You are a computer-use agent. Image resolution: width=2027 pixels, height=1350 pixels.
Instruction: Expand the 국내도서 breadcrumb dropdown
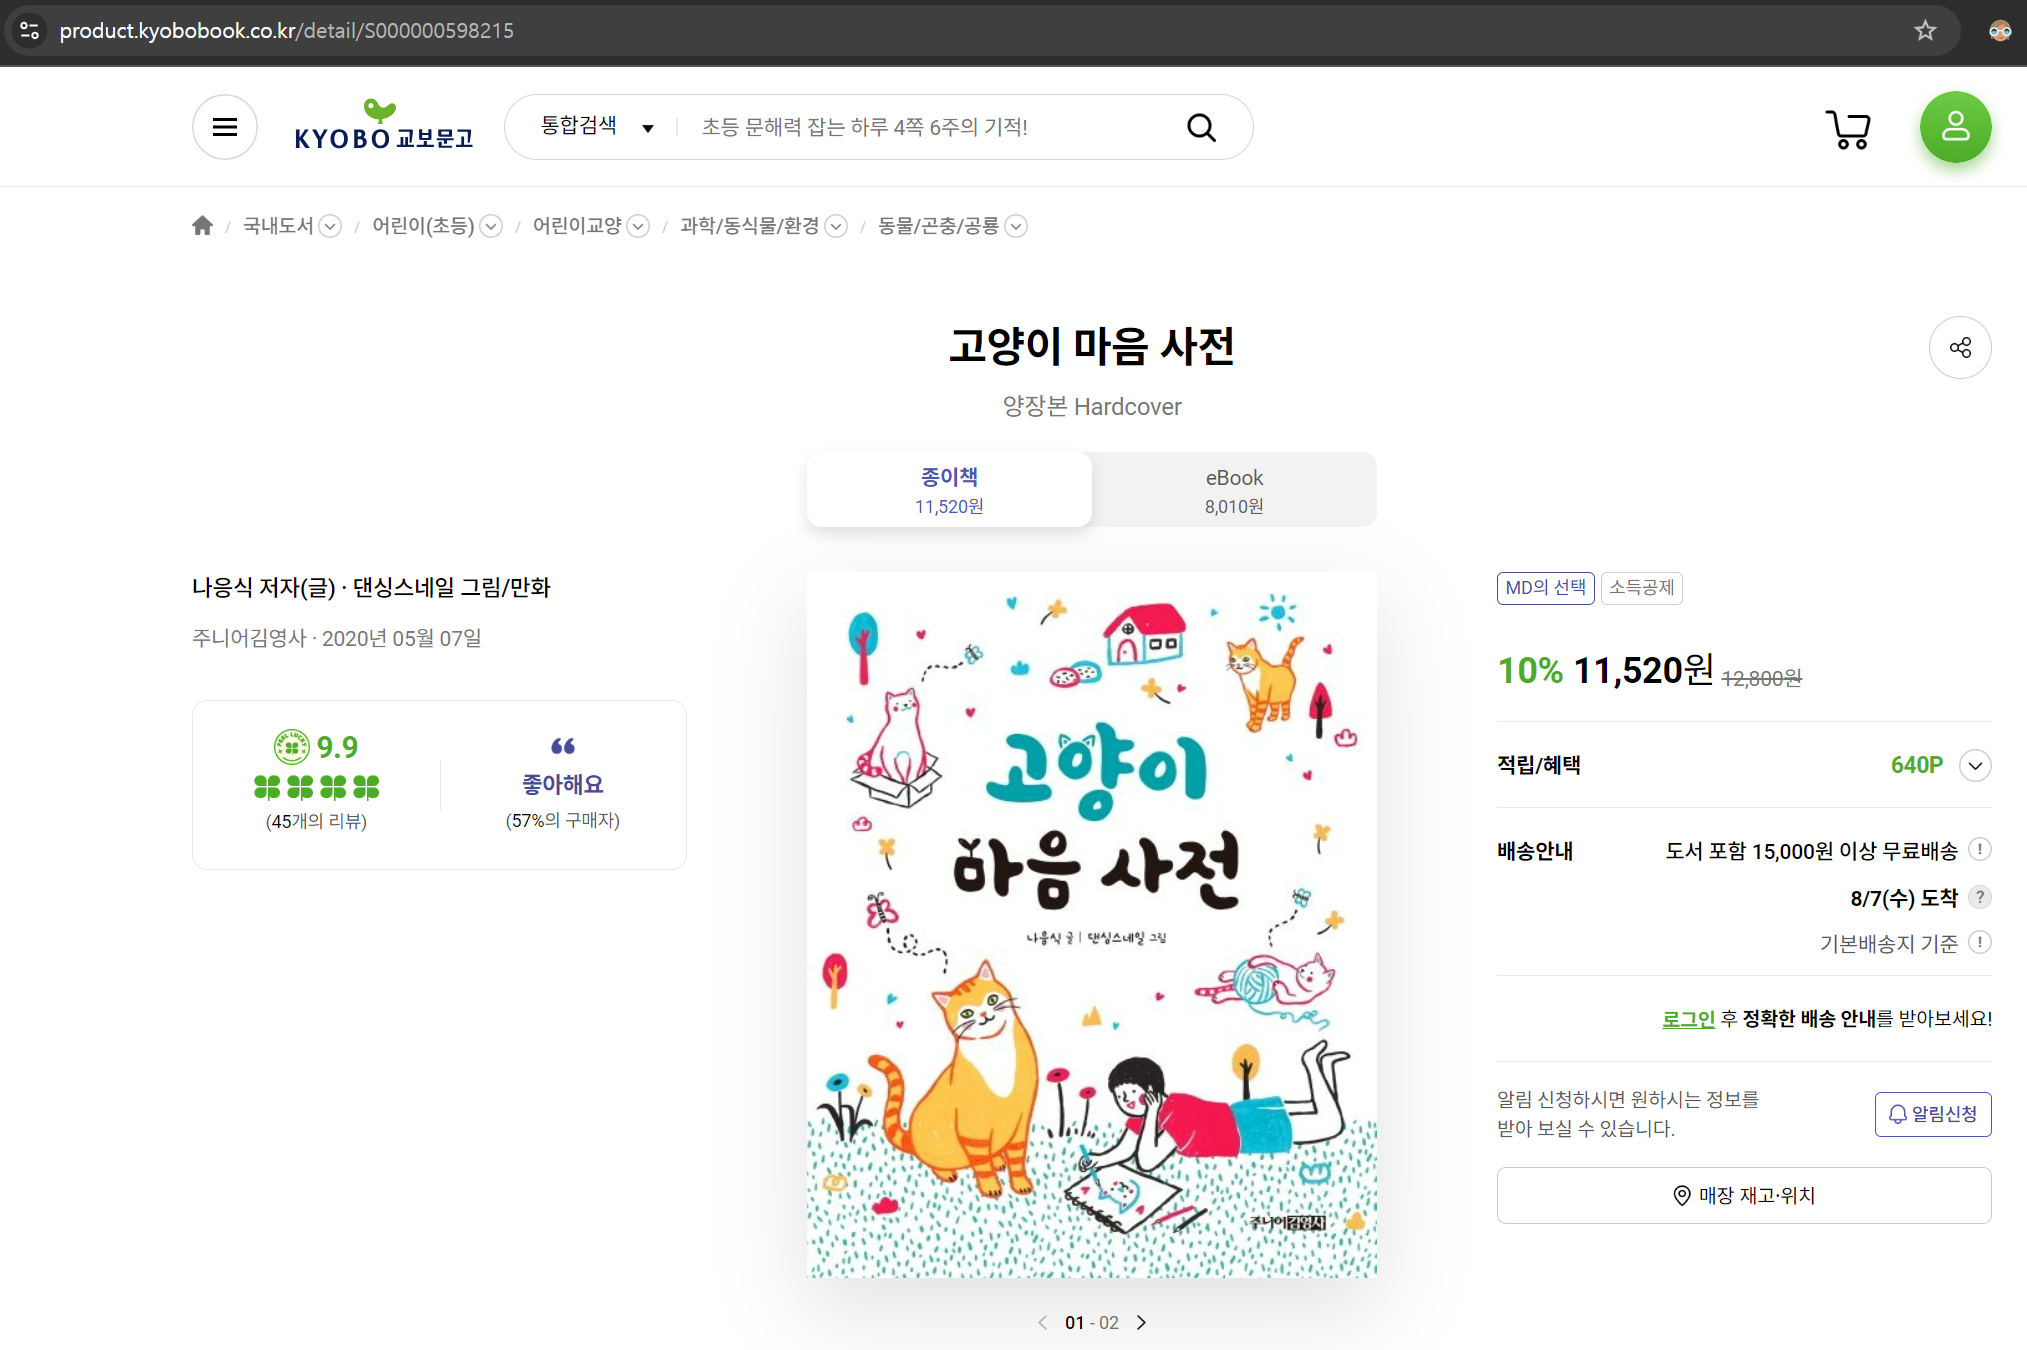click(x=330, y=226)
